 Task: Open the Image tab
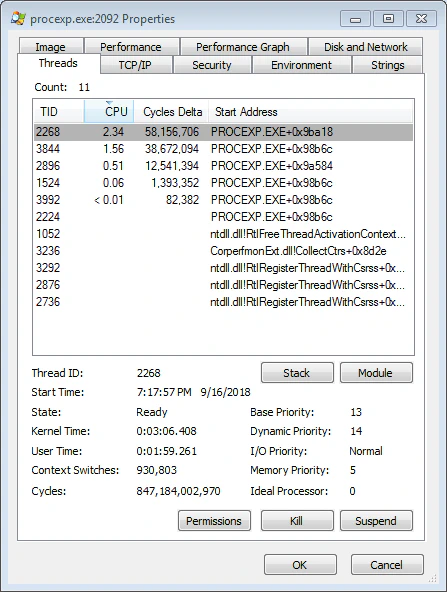pyautogui.click(x=51, y=47)
